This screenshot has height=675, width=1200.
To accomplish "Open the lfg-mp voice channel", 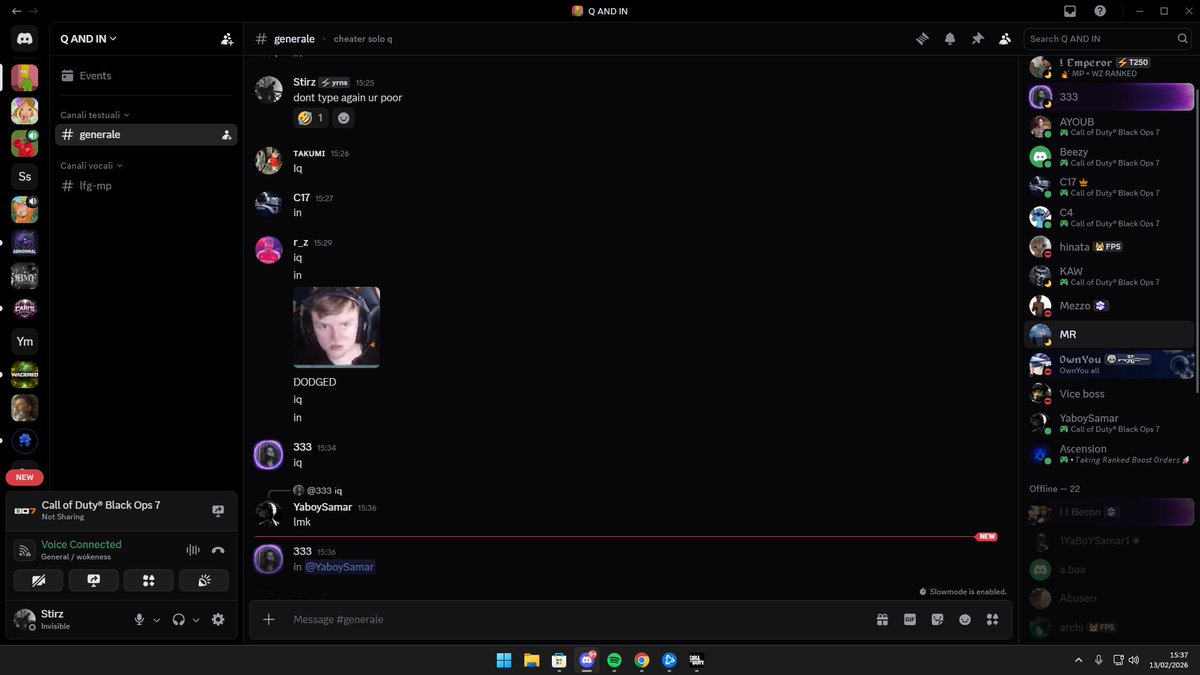I will tap(146, 186).
